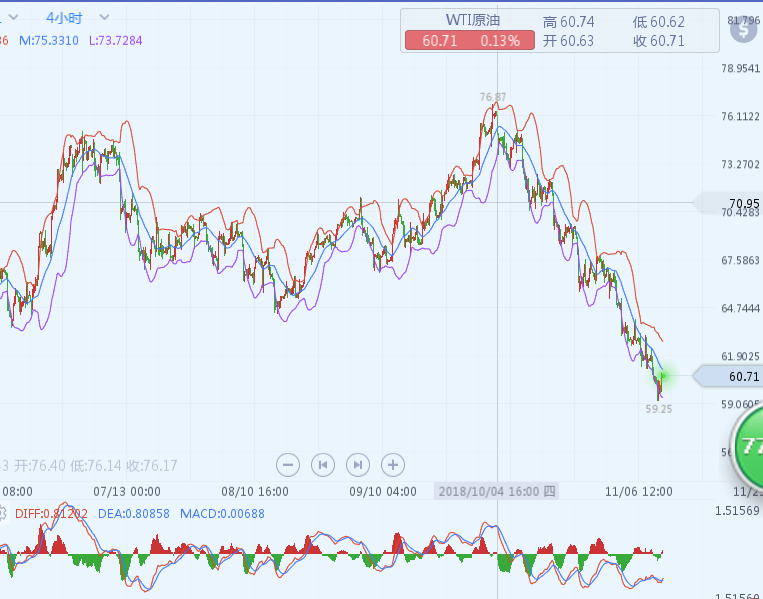Click the dollar coin icon at top right
The width and height of the screenshot is (763, 599).
point(743,28)
